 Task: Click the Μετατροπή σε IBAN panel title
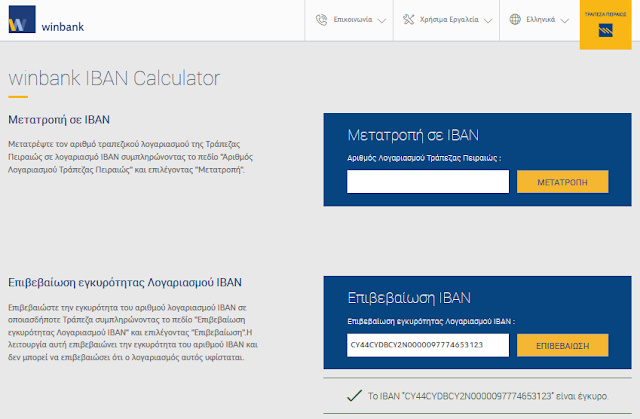click(413, 135)
